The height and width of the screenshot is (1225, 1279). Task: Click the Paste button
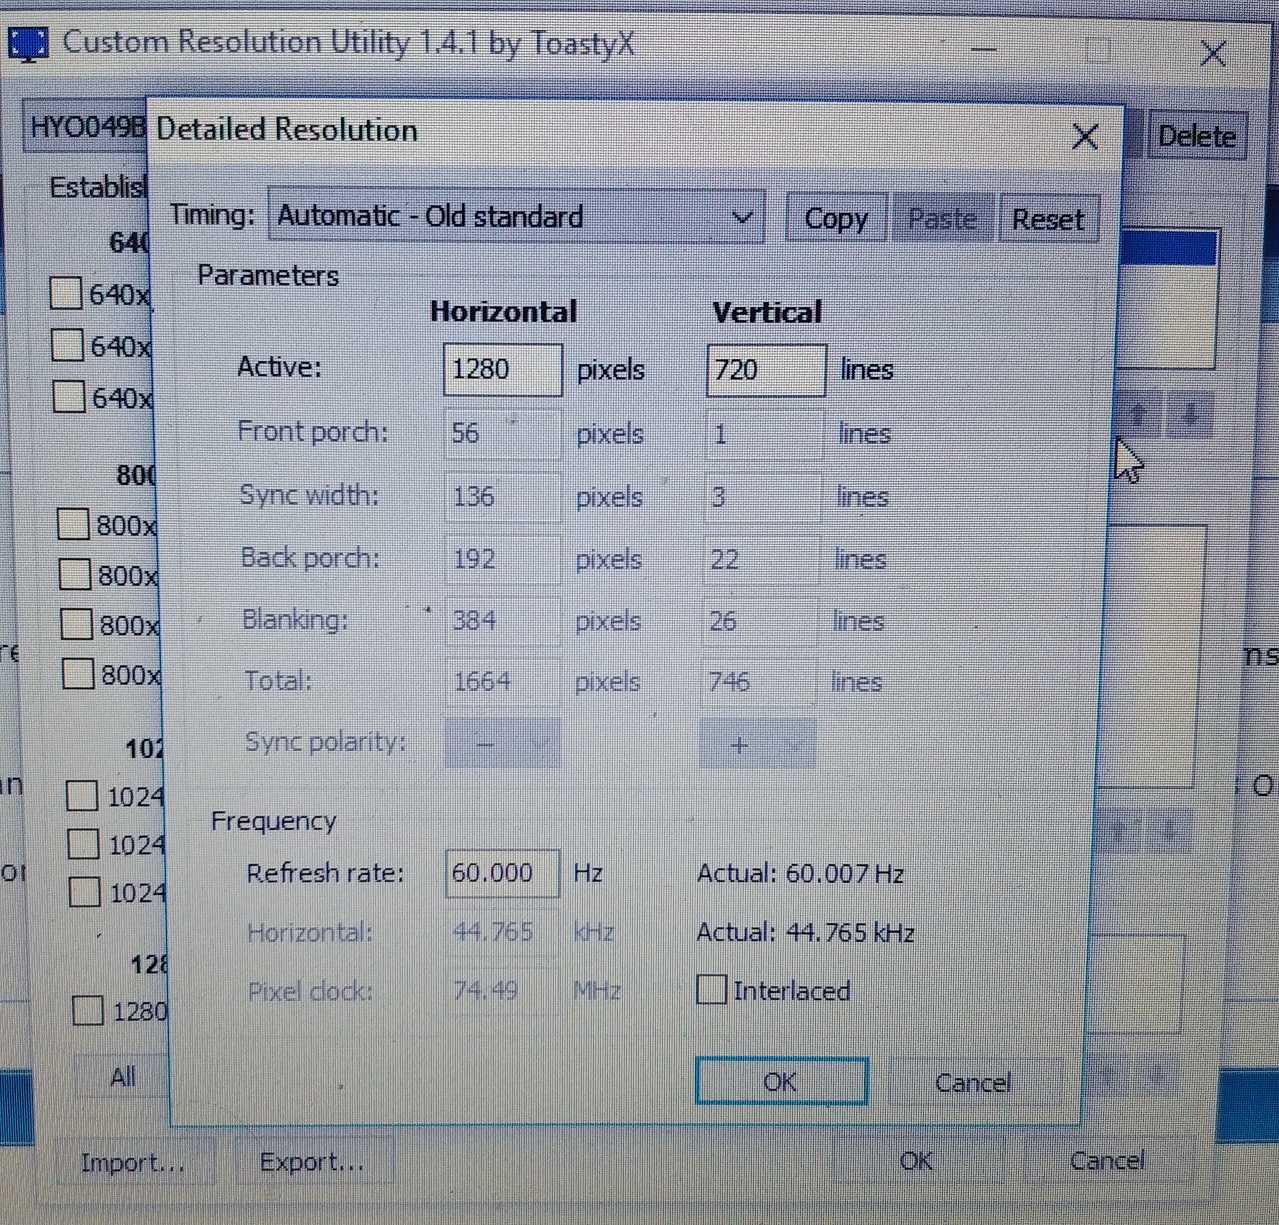pyautogui.click(x=942, y=219)
